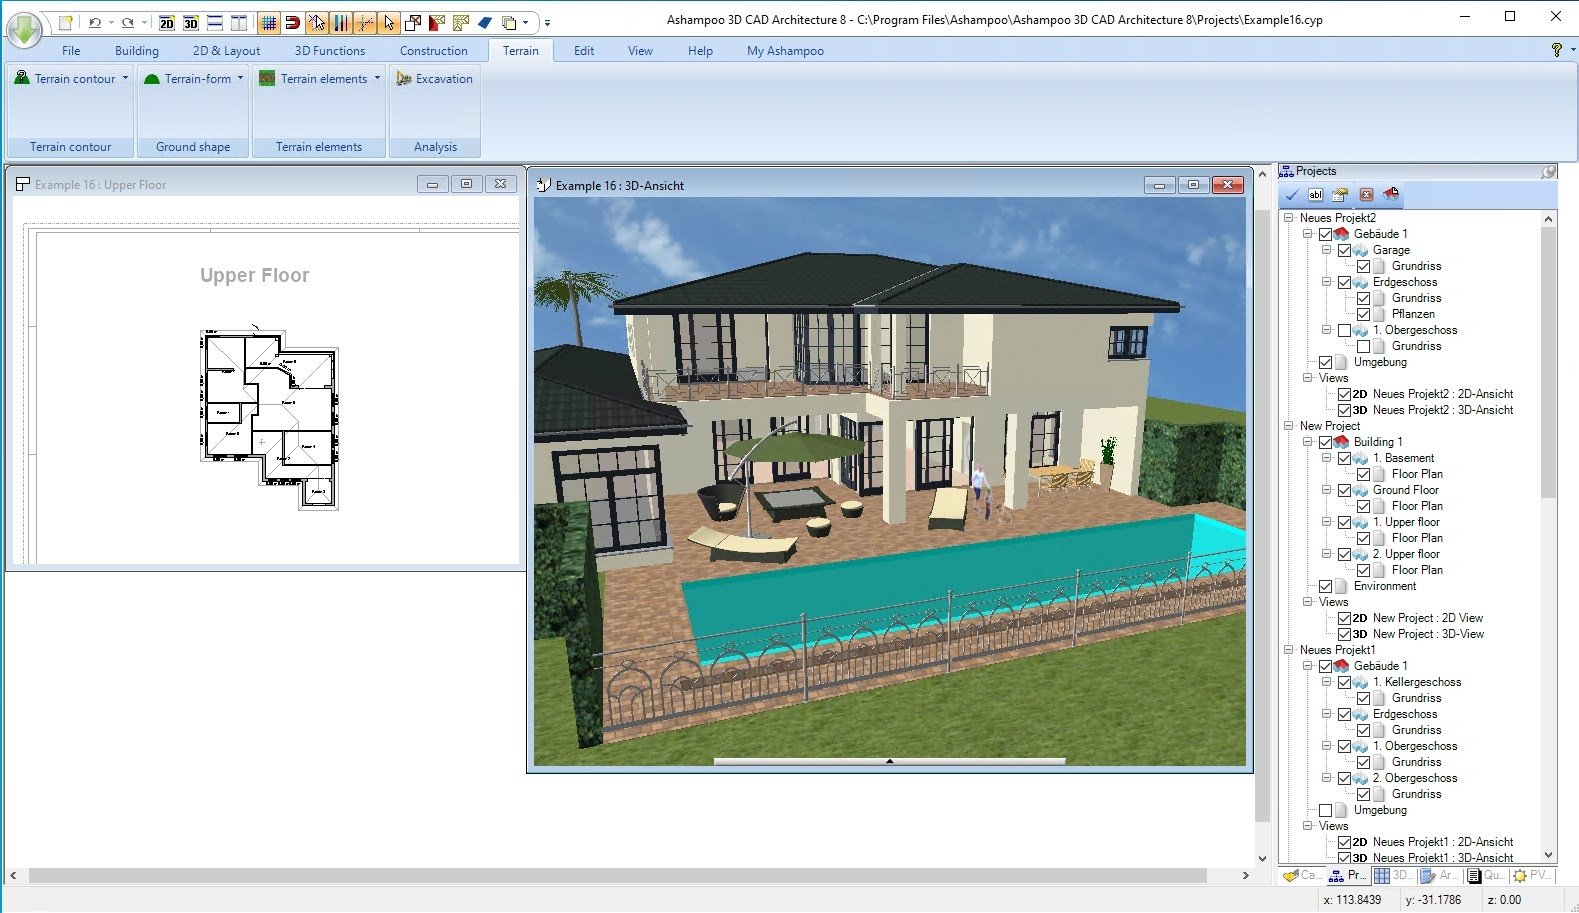Click the Undo arrow icon
The height and width of the screenshot is (913, 1579).
click(94, 22)
